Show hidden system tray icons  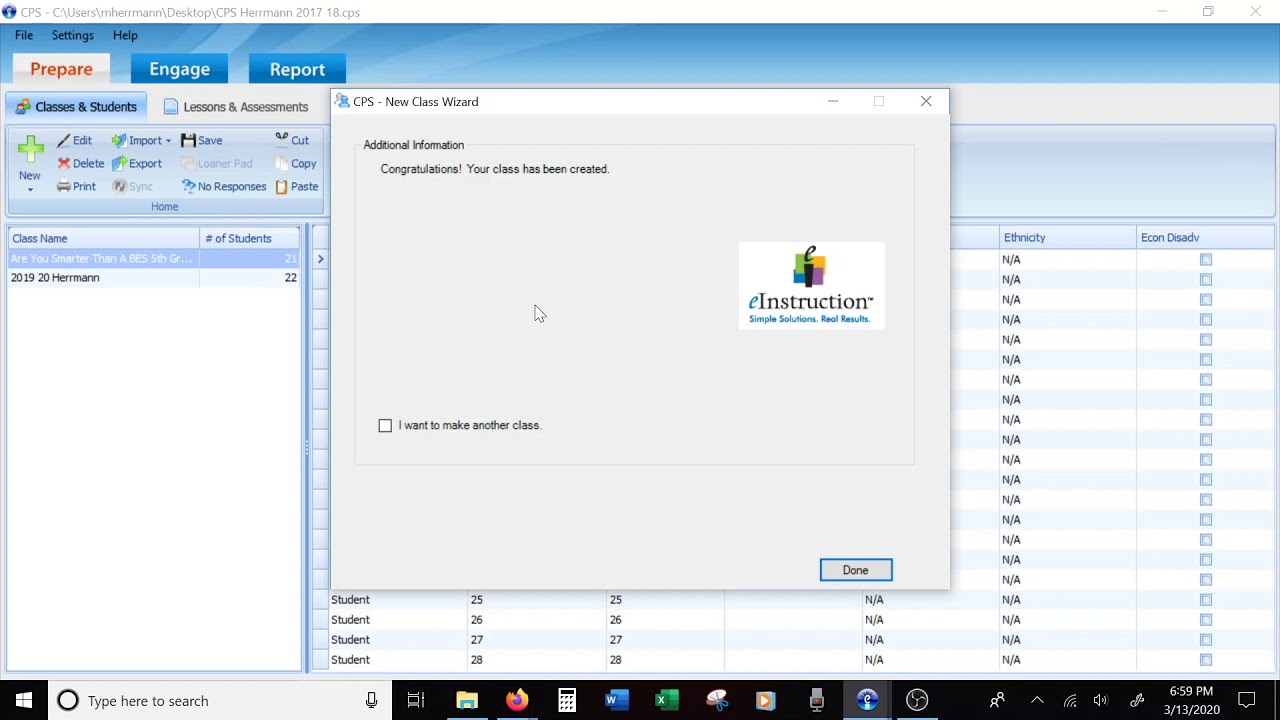[1037, 701]
